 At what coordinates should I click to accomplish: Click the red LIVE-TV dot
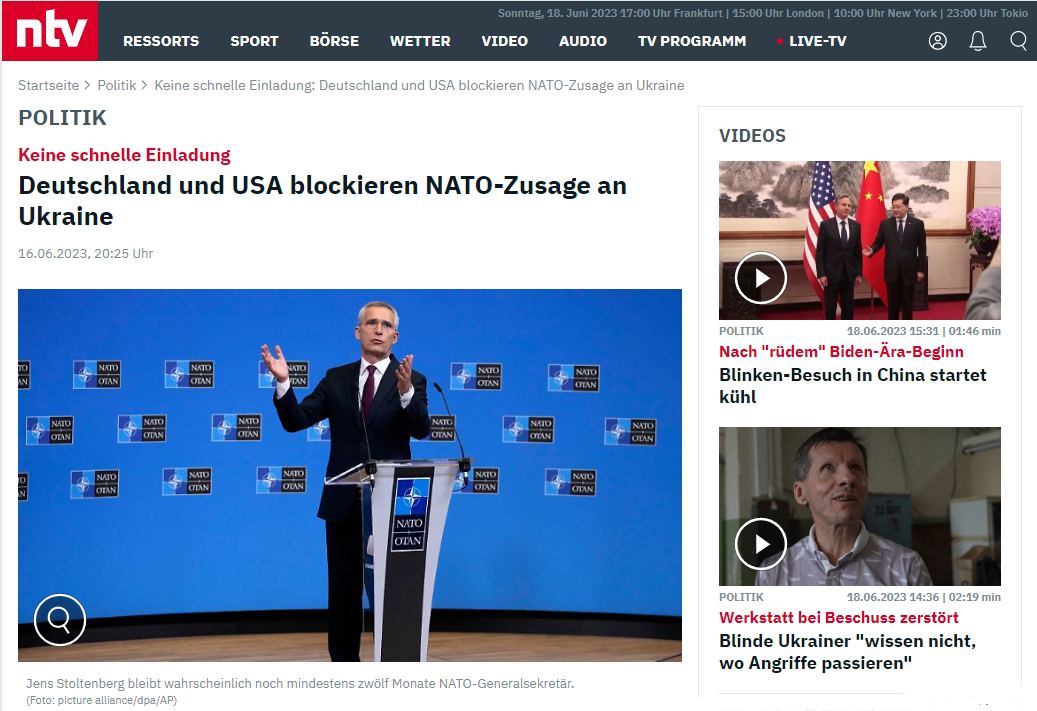pos(780,41)
